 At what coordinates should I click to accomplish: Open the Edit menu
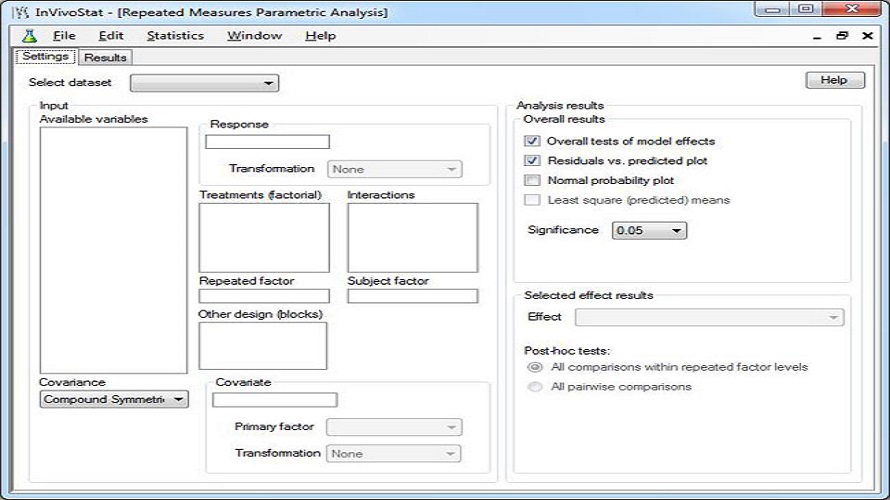pyautogui.click(x=111, y=36)
